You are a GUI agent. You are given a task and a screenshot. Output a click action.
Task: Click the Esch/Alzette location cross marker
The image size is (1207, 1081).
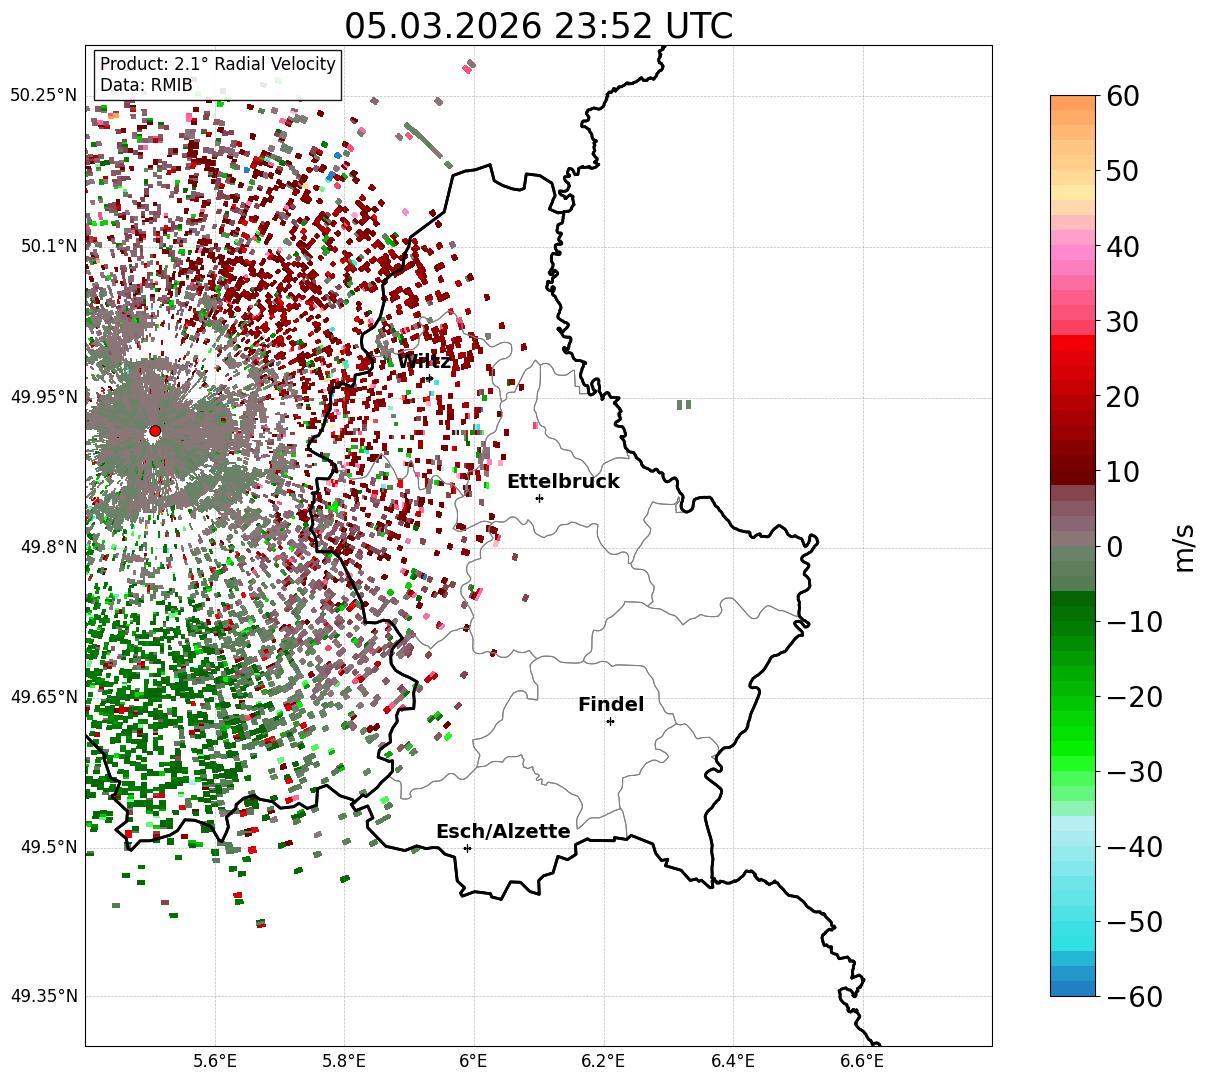click(467, 848)
